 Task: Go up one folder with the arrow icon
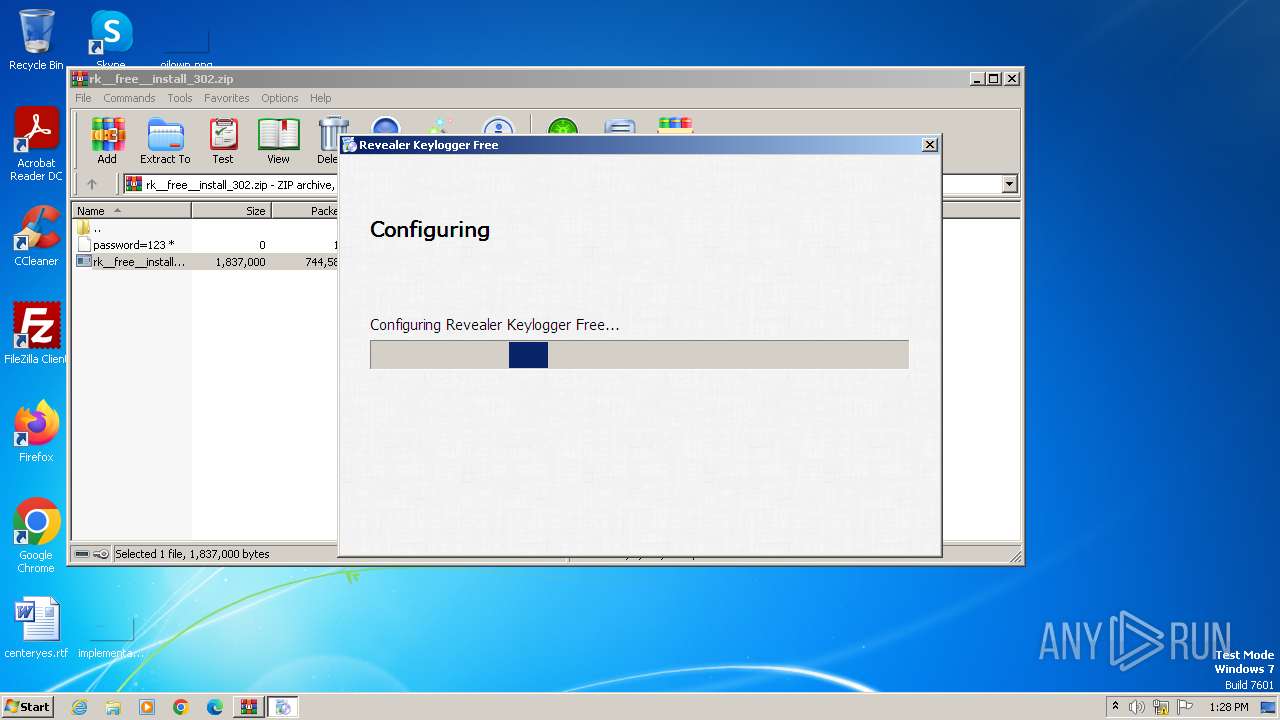[x=92, y=184]
